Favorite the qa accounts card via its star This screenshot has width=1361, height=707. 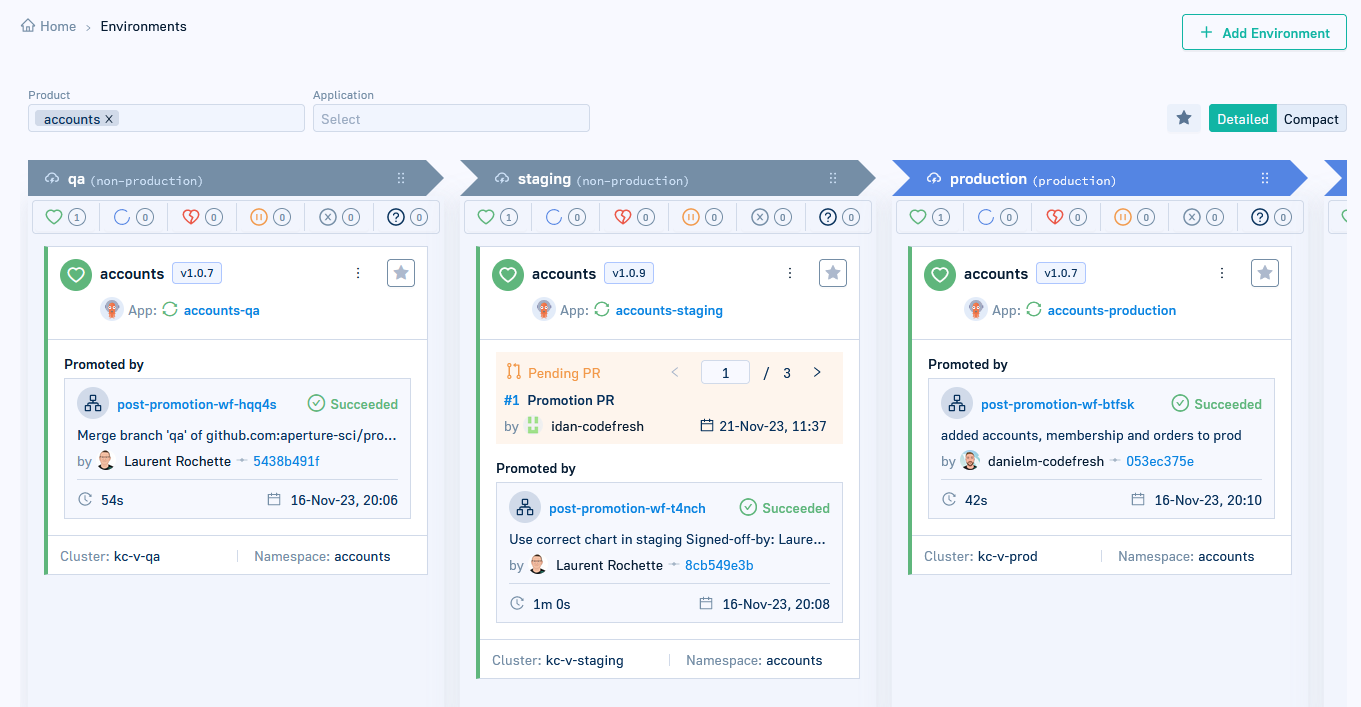(x=401, y=272)
